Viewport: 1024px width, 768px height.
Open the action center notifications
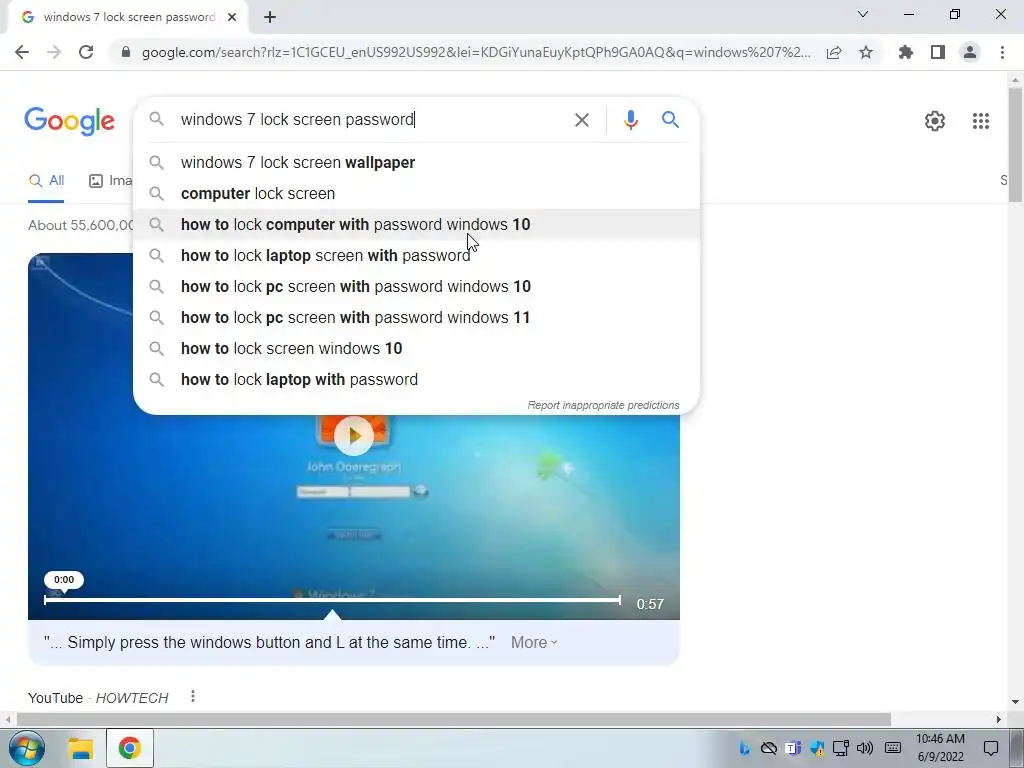[x=991, y=748]
